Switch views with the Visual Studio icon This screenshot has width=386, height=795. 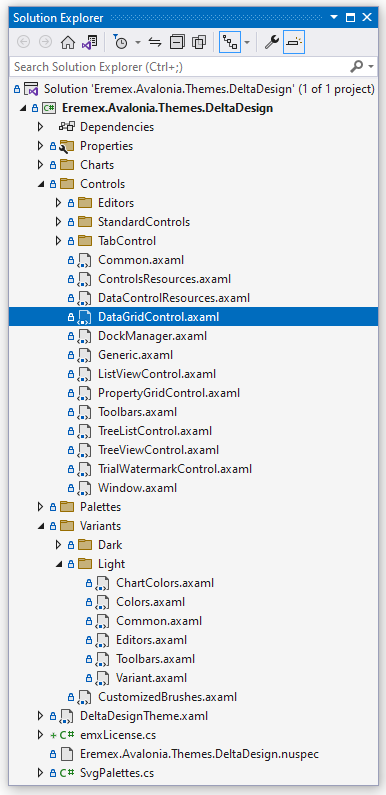tap(89, 43)
